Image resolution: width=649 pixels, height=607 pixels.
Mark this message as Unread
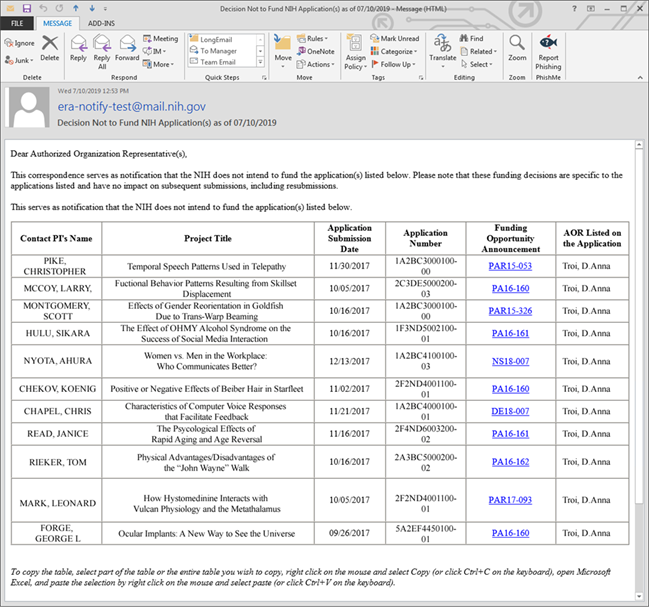point(395,38)
